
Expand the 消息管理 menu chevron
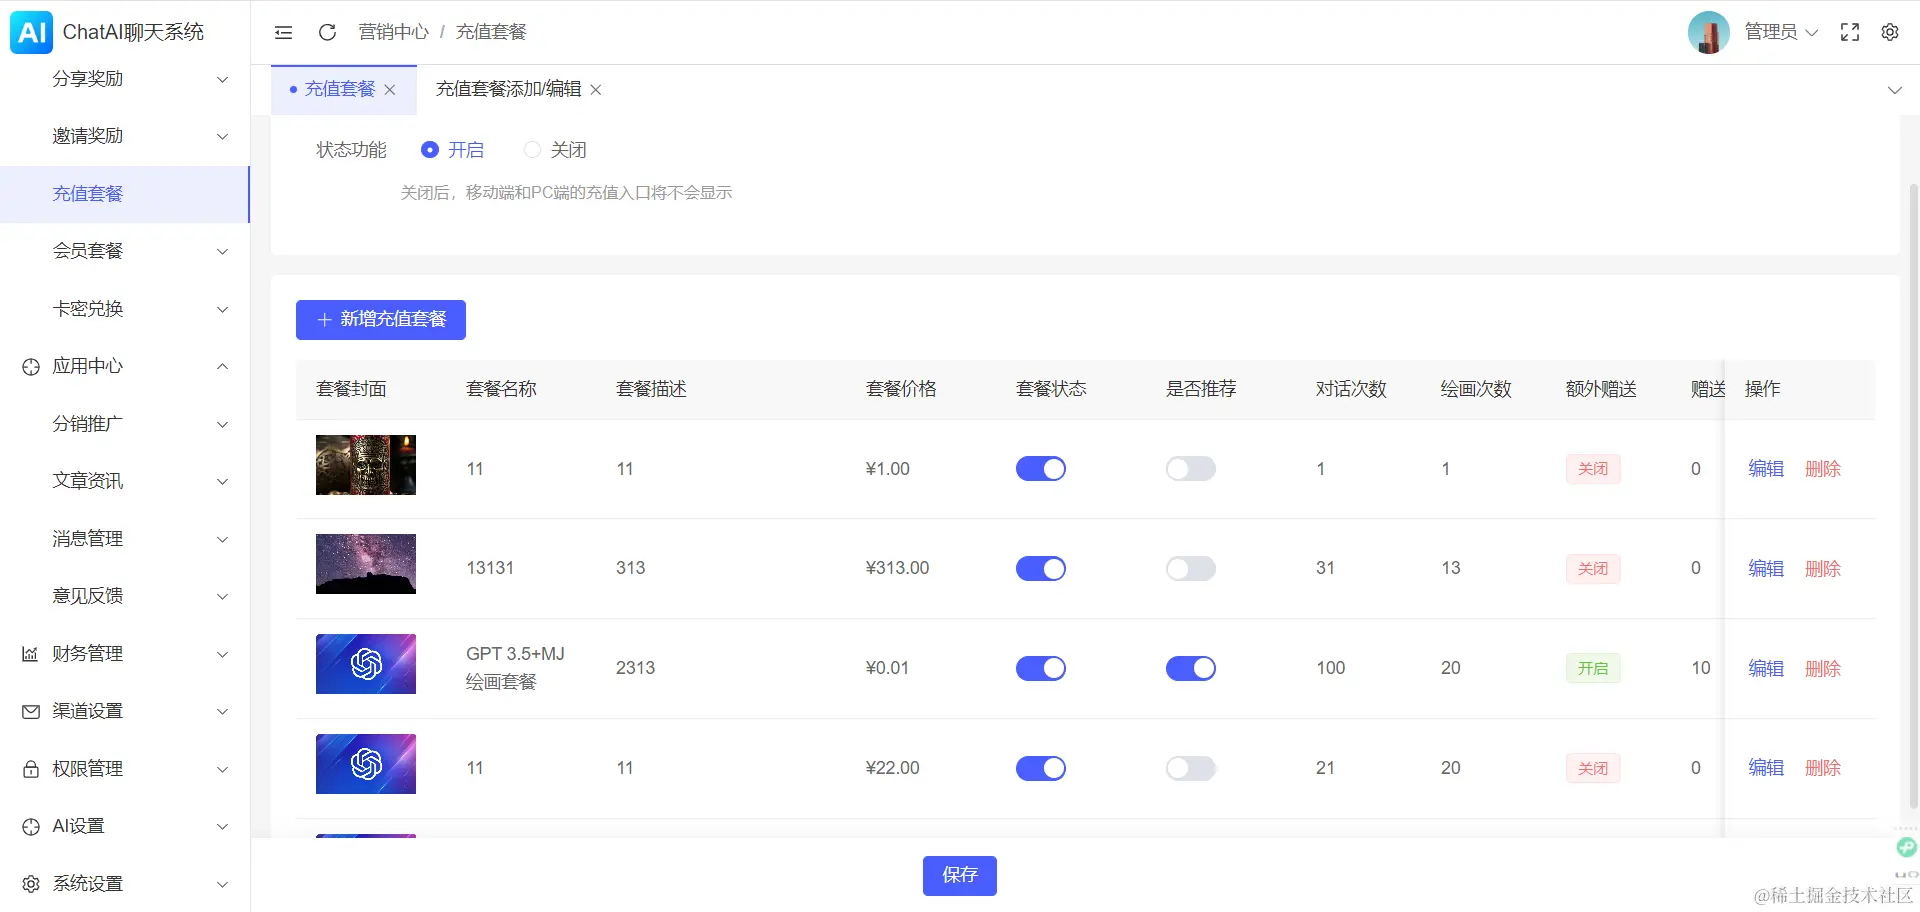coord(223,539)
